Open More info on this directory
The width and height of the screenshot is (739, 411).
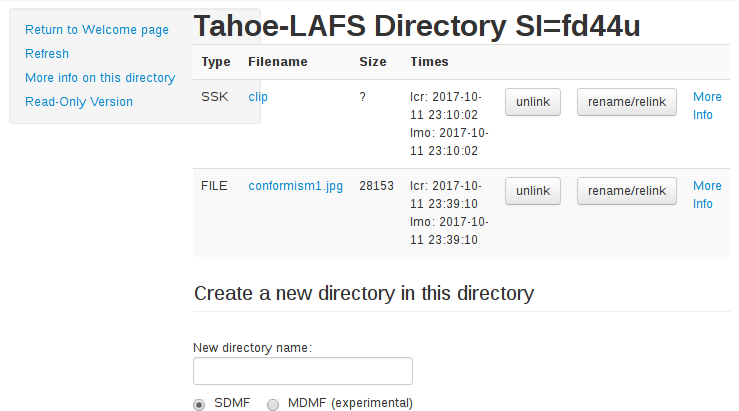[x=100, y=78]
